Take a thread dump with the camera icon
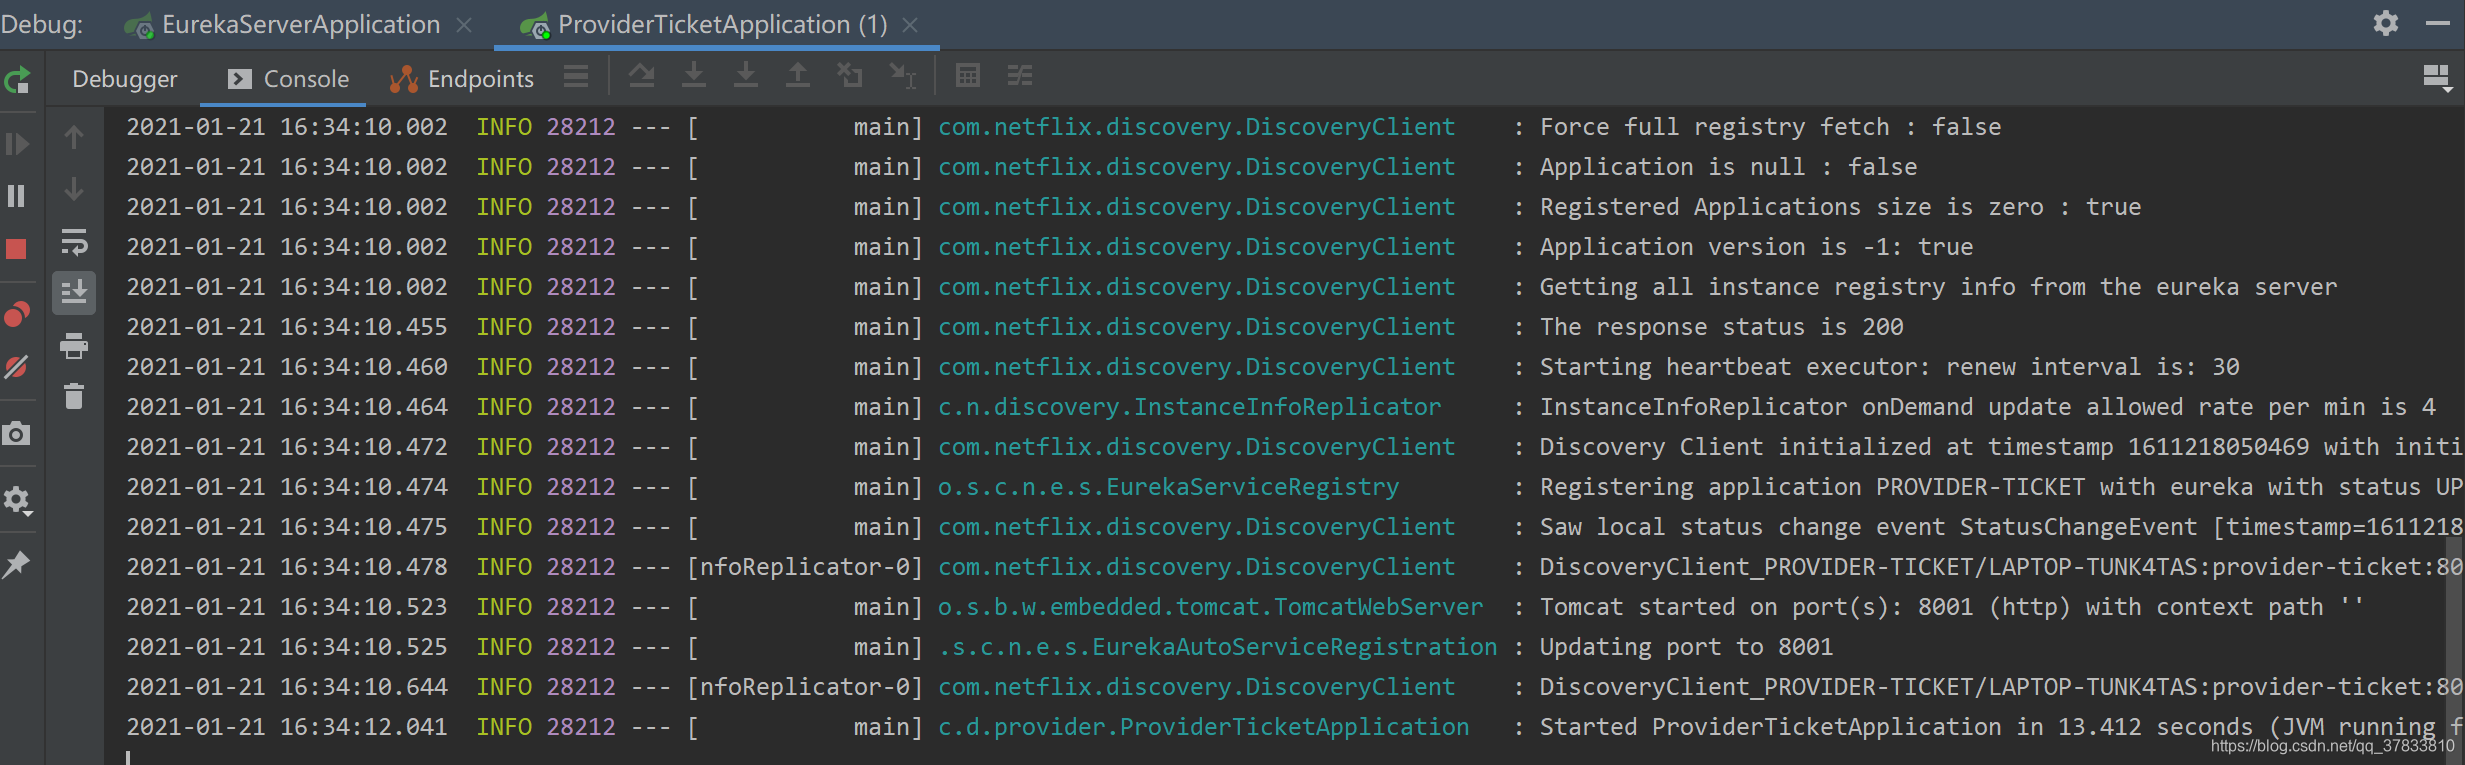Screen dimensions: 2465x765 coord(17,434)
